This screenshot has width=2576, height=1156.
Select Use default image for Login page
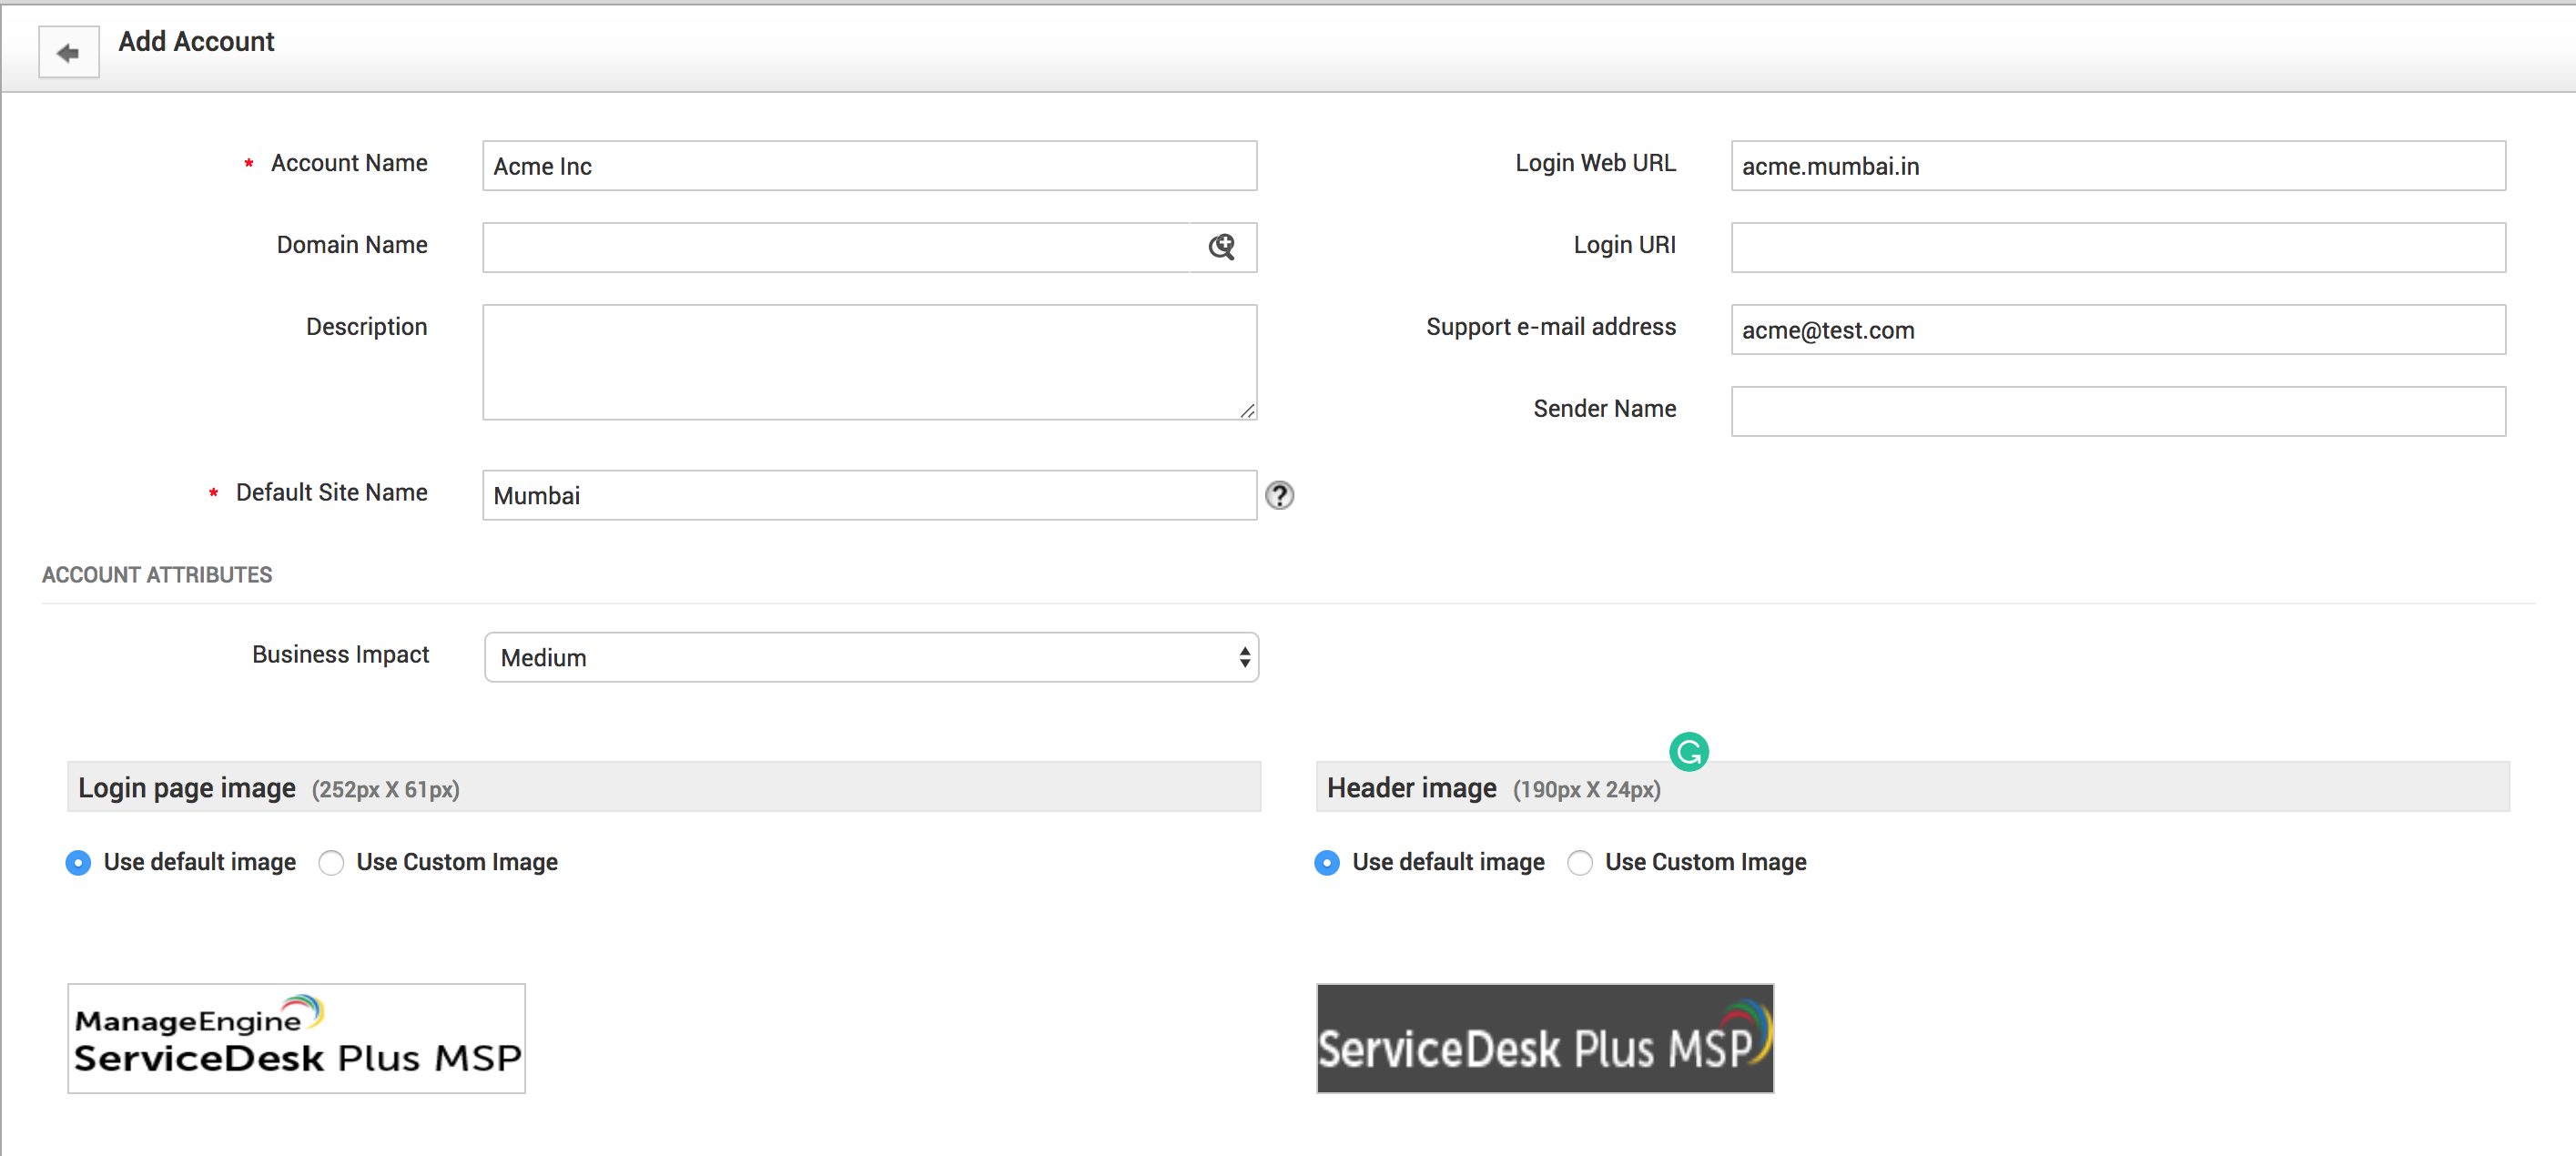(78, 862)
